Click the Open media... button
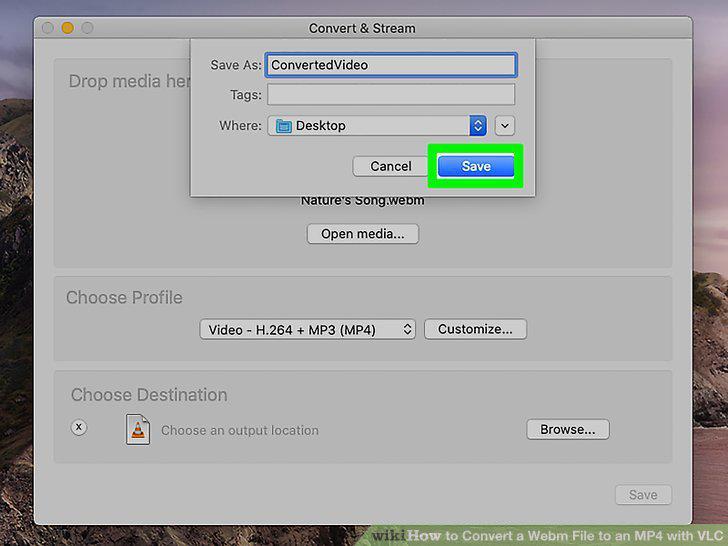This screenshot has height=546, width=728. pyautogui.click(x=363, y=234)
